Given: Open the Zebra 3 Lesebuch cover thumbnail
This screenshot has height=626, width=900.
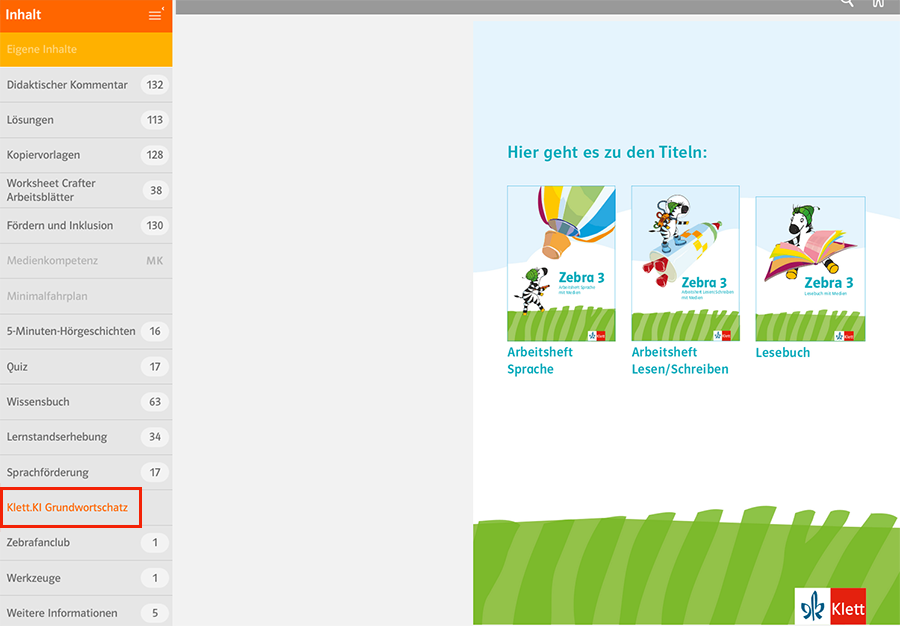Looking at the screenshot, I should [810, 269].
